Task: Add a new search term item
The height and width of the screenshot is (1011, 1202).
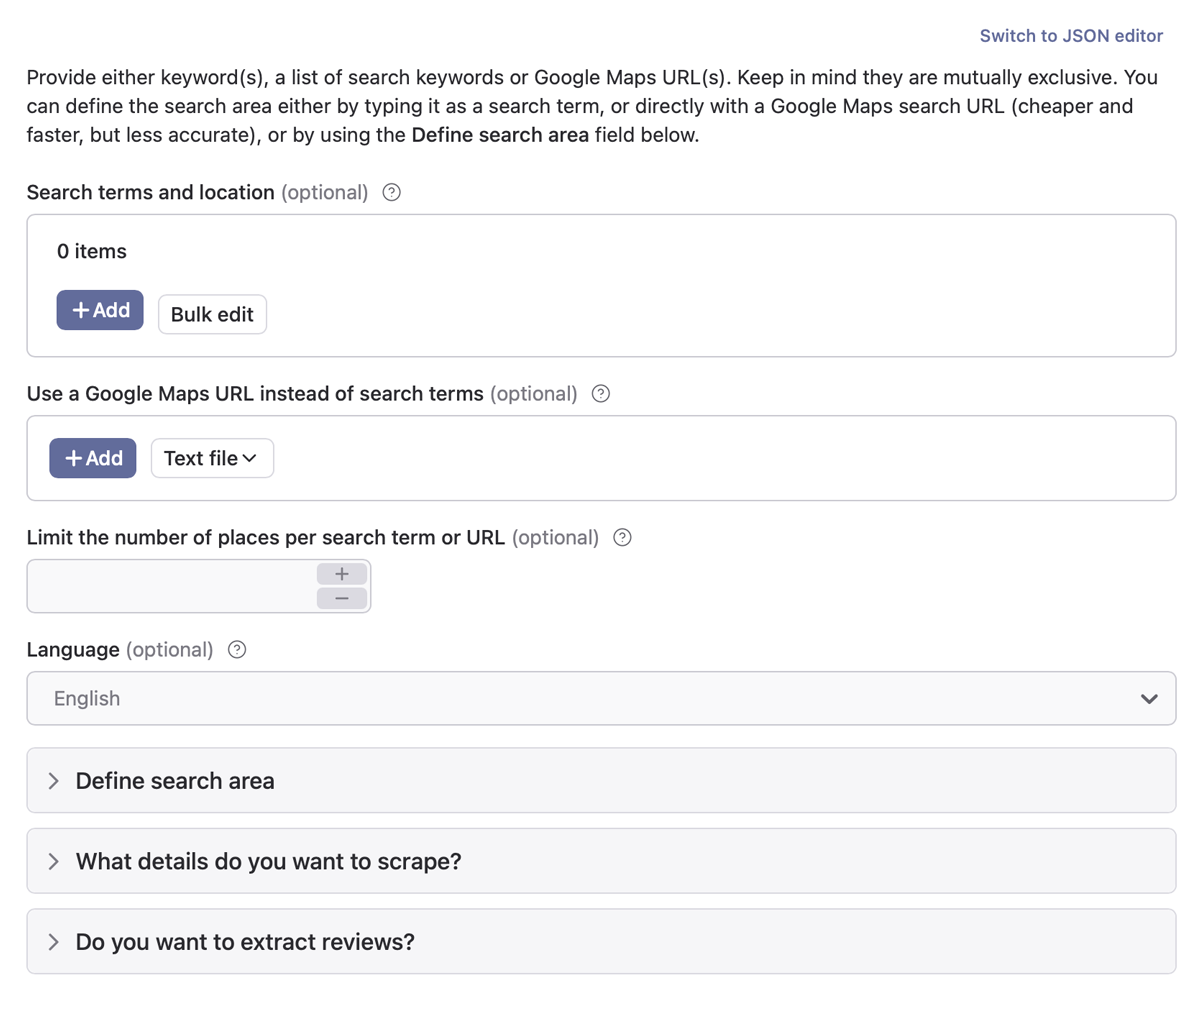Action: [100, 310]
